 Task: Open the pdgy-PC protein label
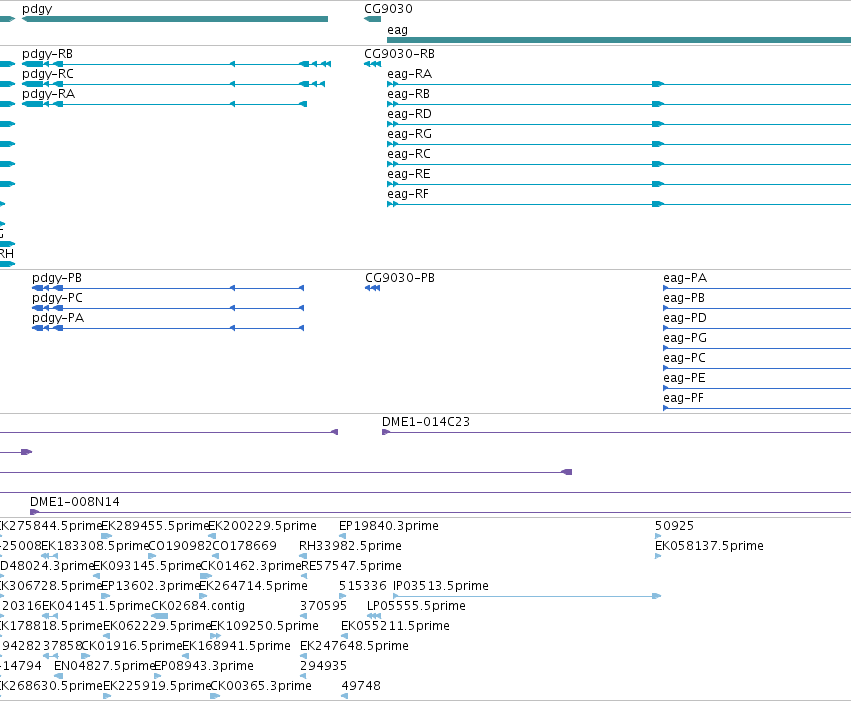pos(58,298)
